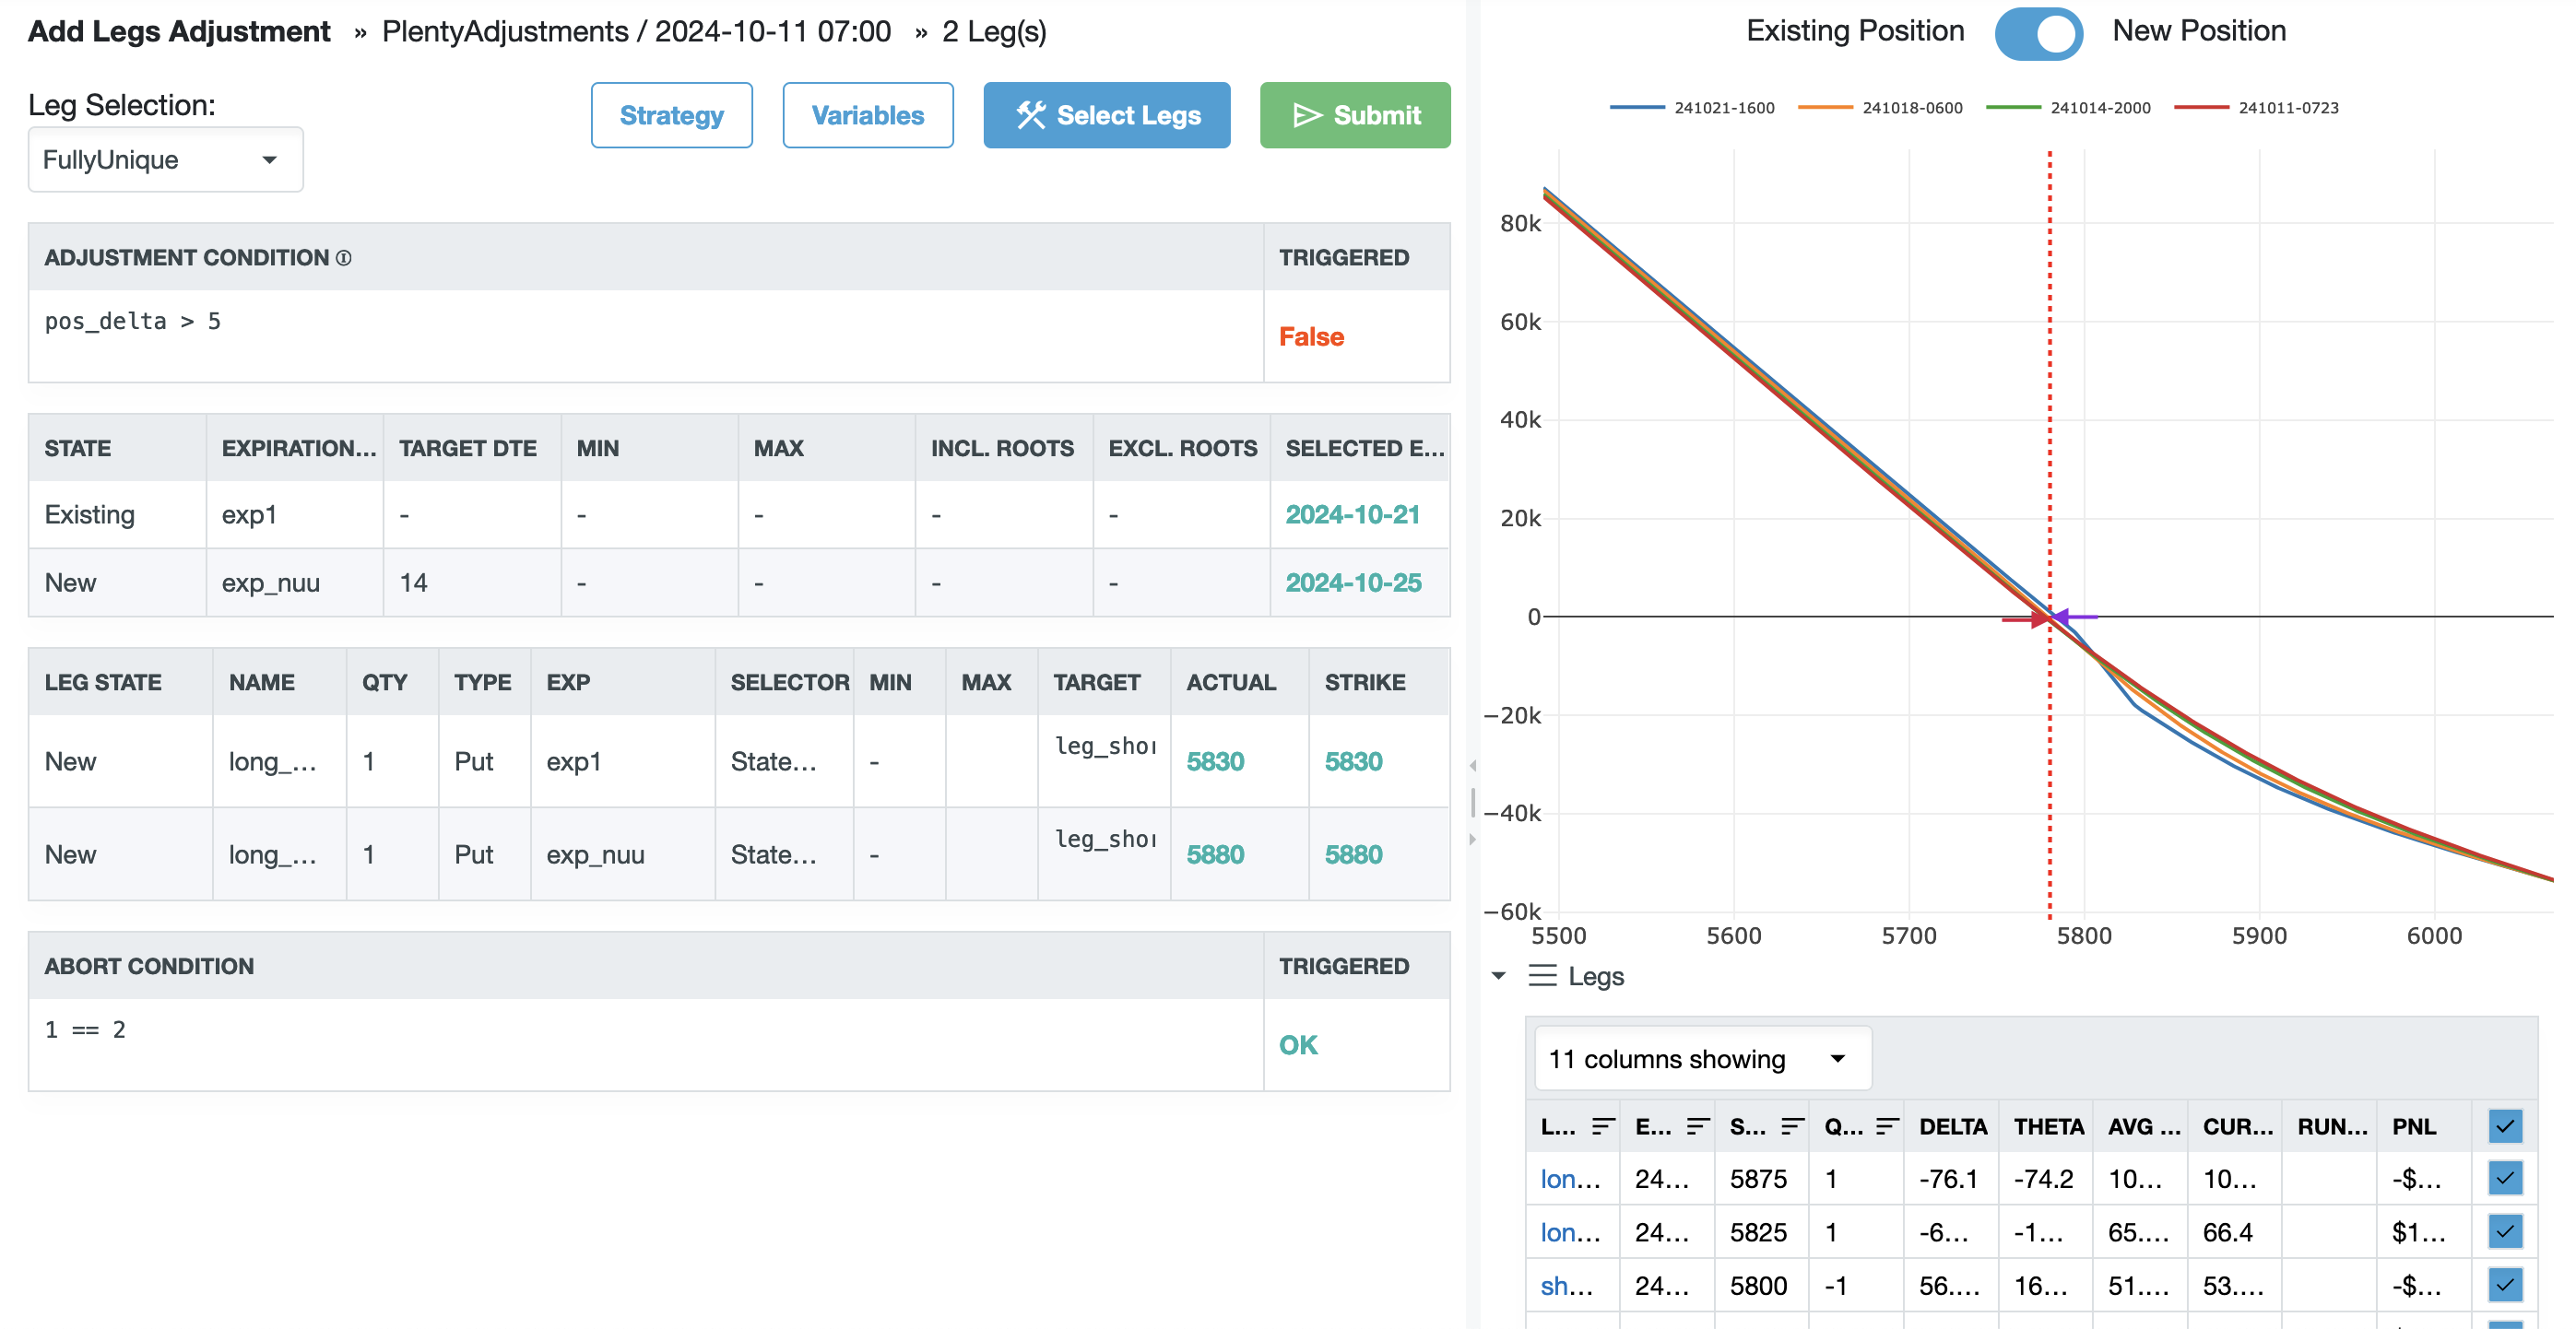This screenshot has width=2576, height=1329.
Task: Open the Variables tab
Action: [867, 115]
